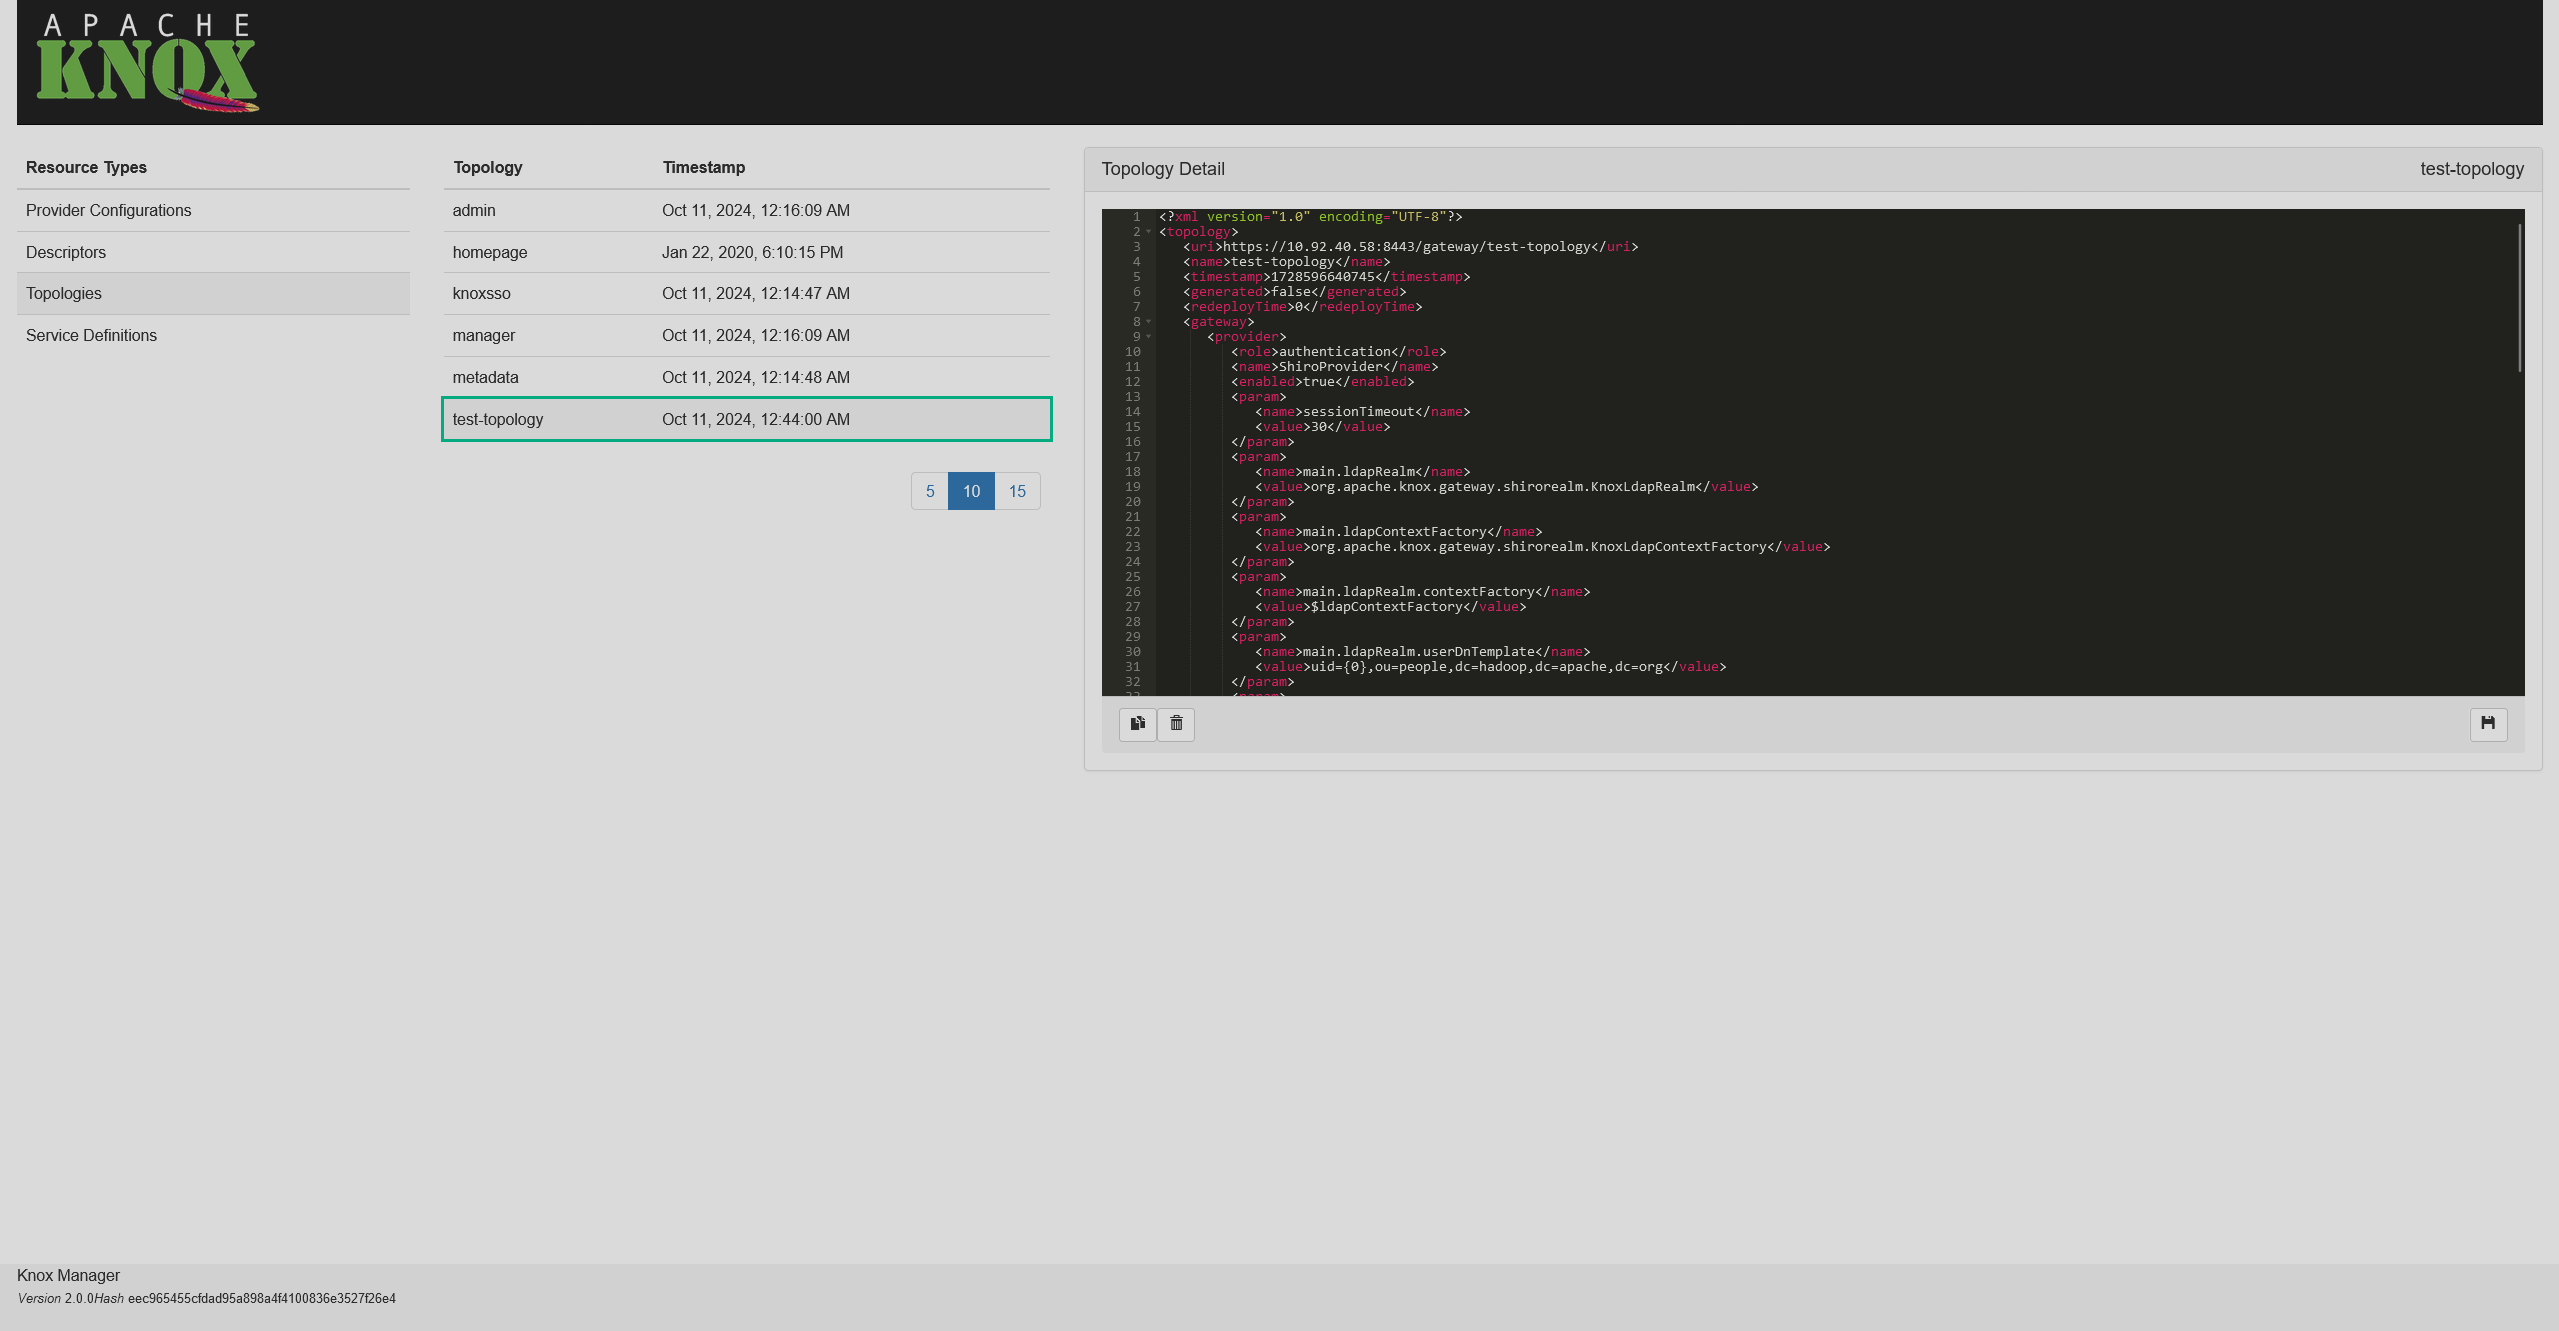Image resolution: width=2559 pixels, height=1331 pixels.
Task: Show 5 topologies per page
Action: (929, 491)
